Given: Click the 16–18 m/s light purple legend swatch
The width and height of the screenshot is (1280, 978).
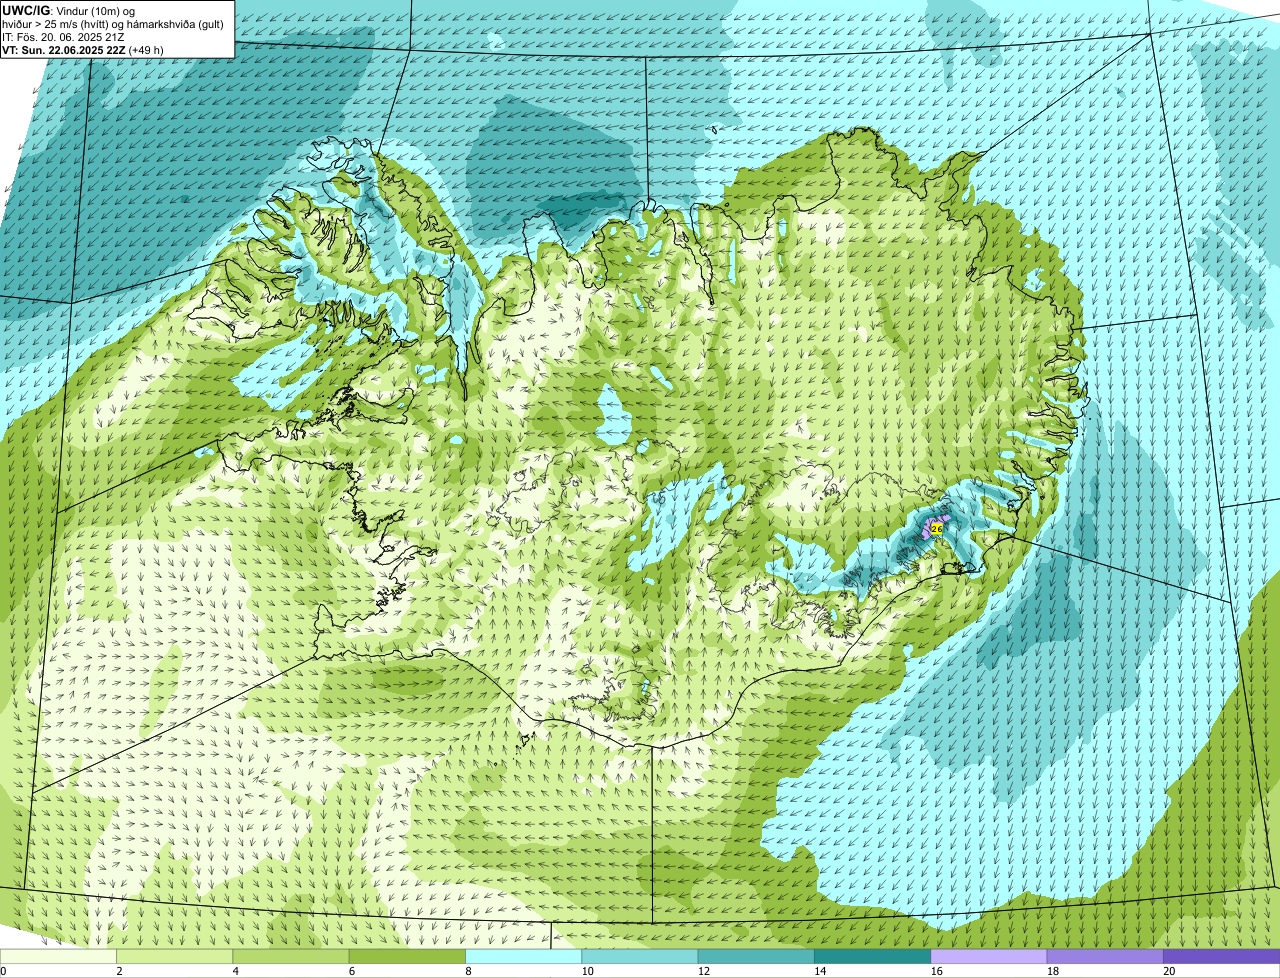Looking at the screenshot, I should coord(989,956).
